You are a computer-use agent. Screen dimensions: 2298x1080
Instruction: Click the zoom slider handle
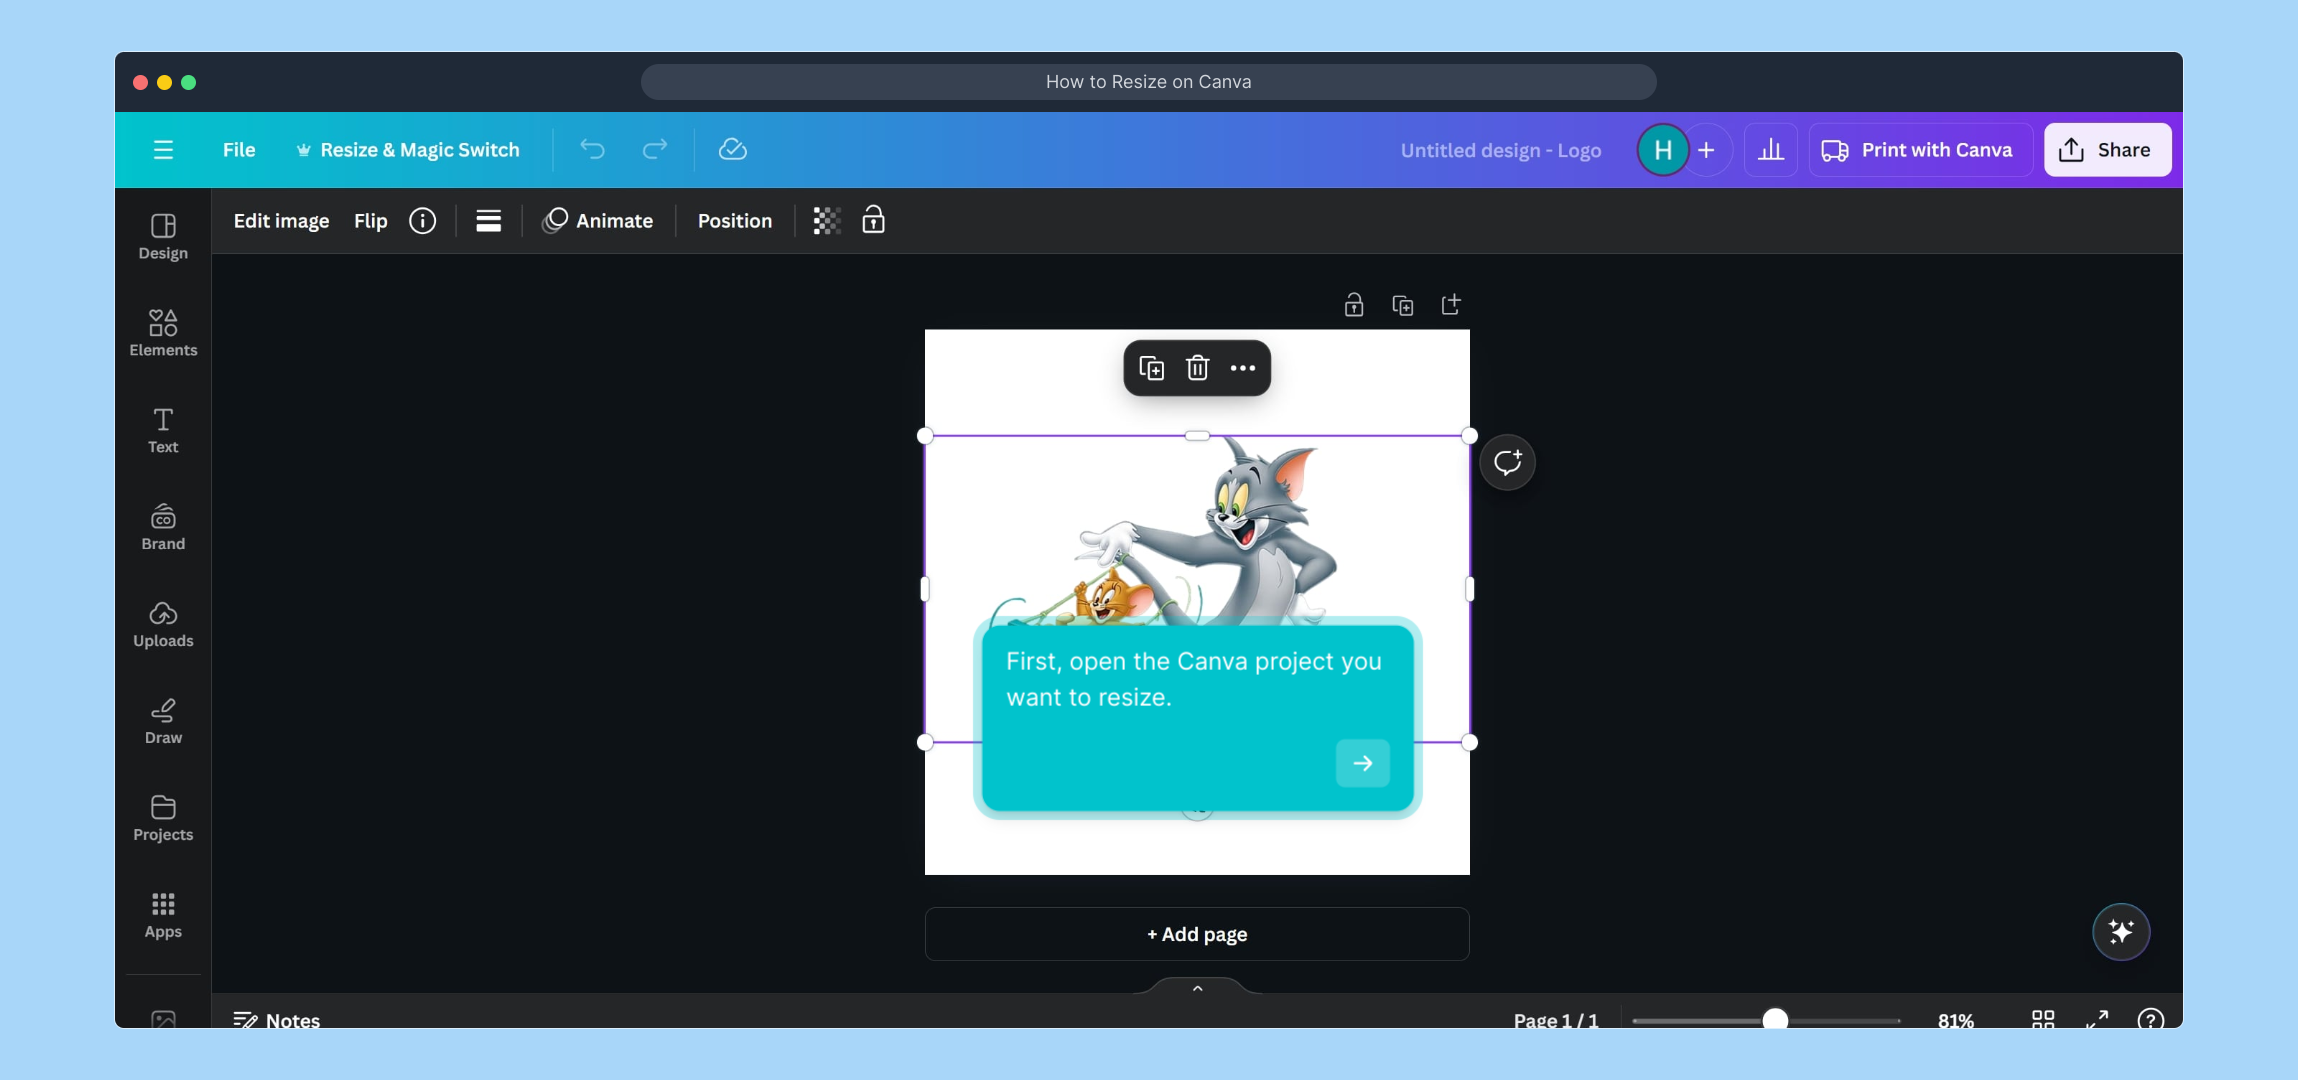point(1774,1019)
